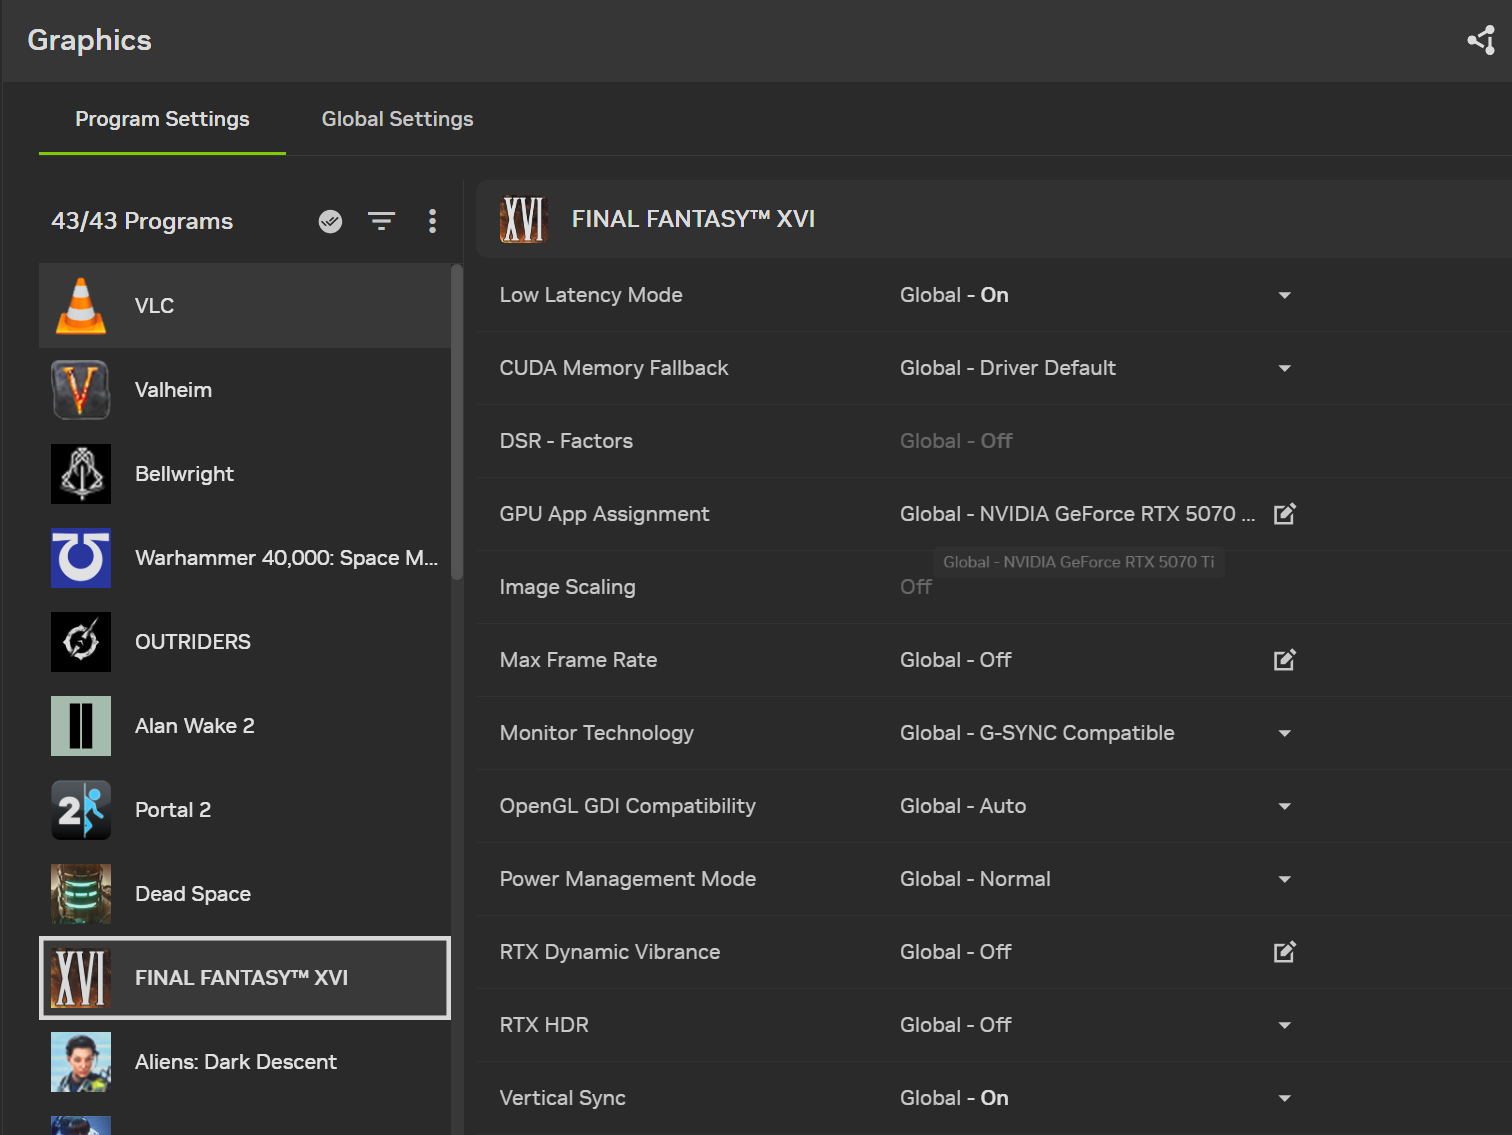The height and width of the screenshot is (1135, 1512).
Task: Expand the Low Latency Mode dropdown
Action: (1285, 295)
